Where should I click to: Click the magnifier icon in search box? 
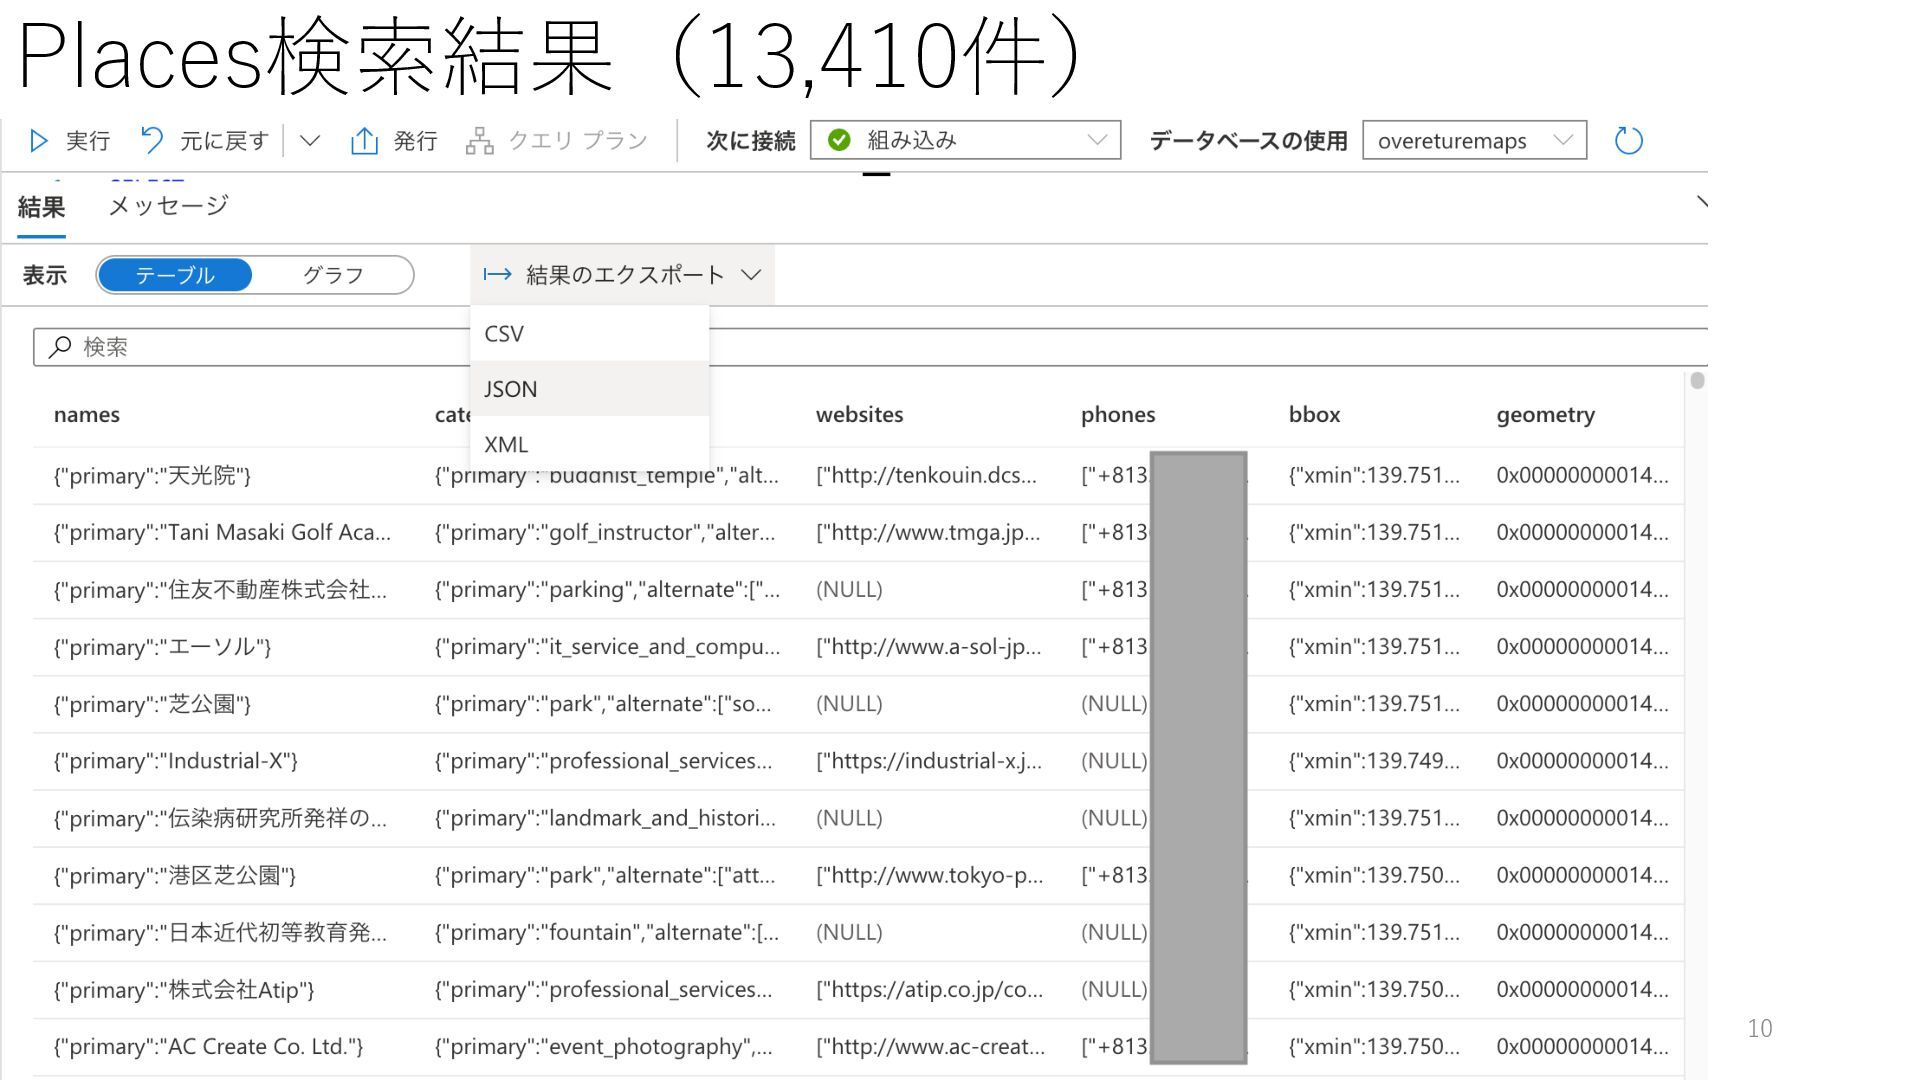60,347
